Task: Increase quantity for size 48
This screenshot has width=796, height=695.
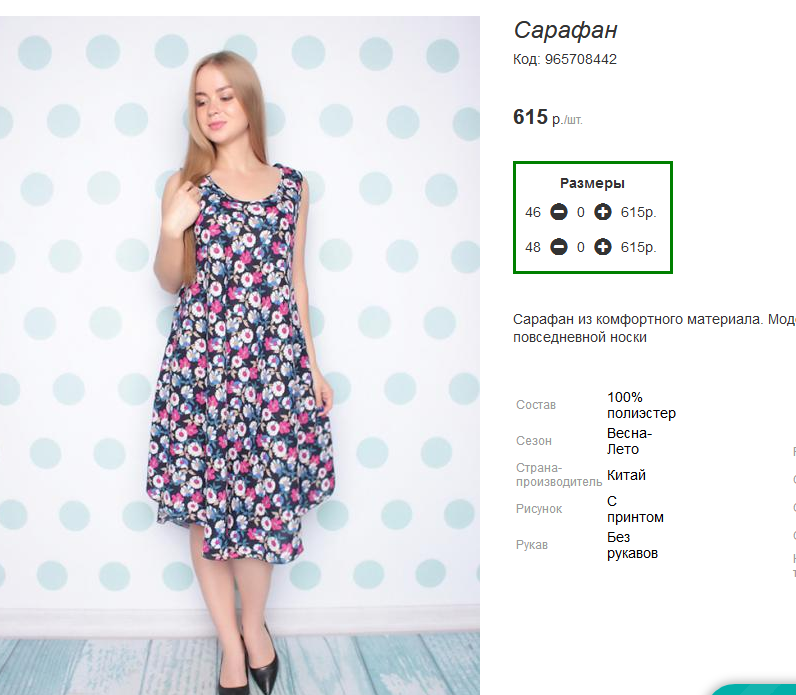Action: click(603, 247)
